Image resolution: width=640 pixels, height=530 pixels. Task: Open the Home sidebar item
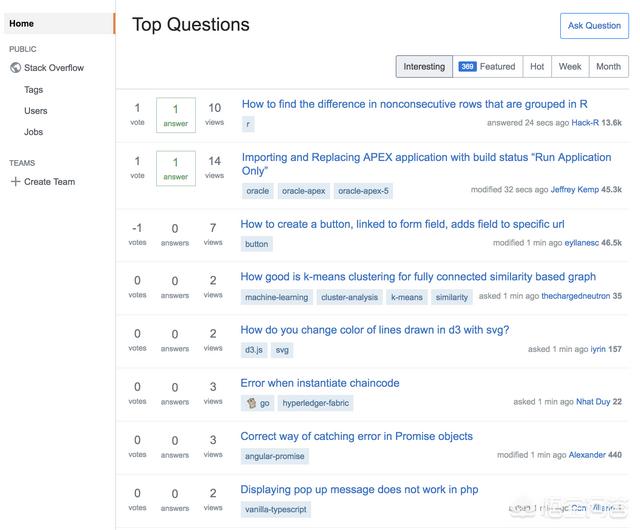coord(59,23)
